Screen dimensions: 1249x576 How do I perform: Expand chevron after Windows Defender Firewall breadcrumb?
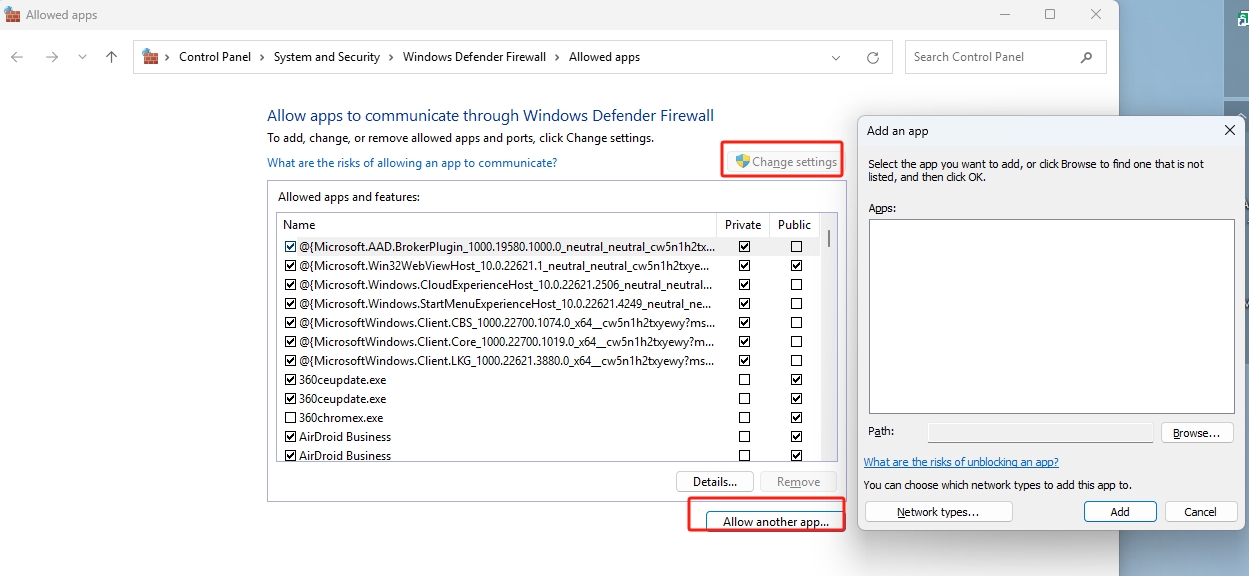coord(558,58)
